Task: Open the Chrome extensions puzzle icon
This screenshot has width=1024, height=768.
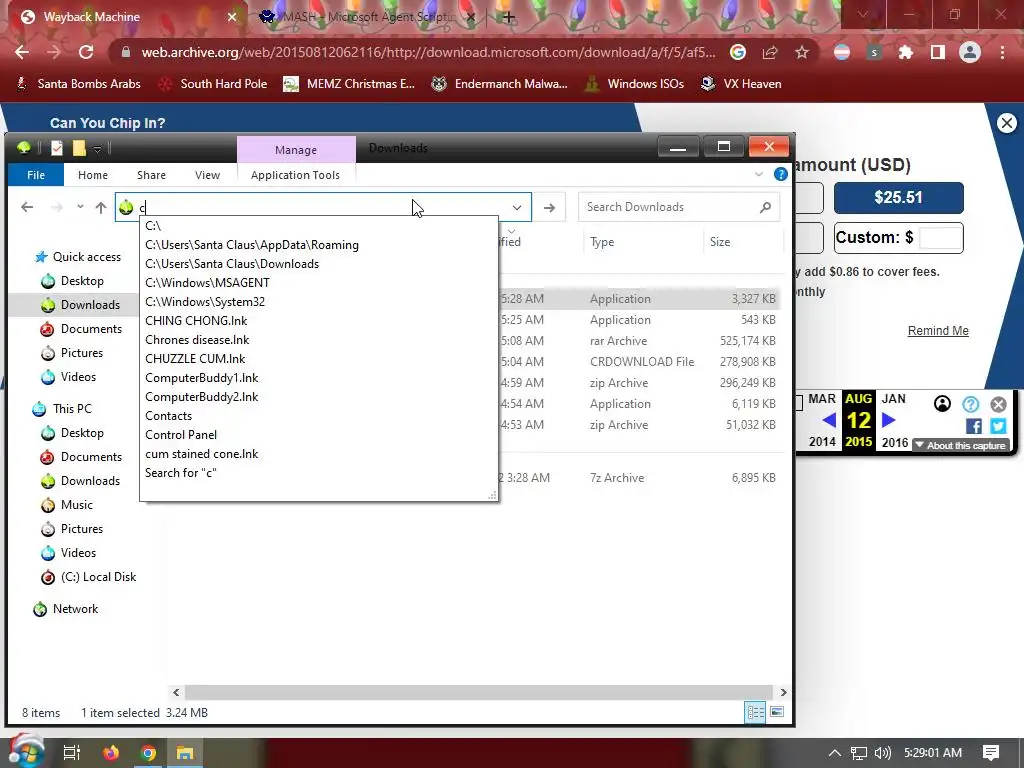Action: tap(905, 52)
